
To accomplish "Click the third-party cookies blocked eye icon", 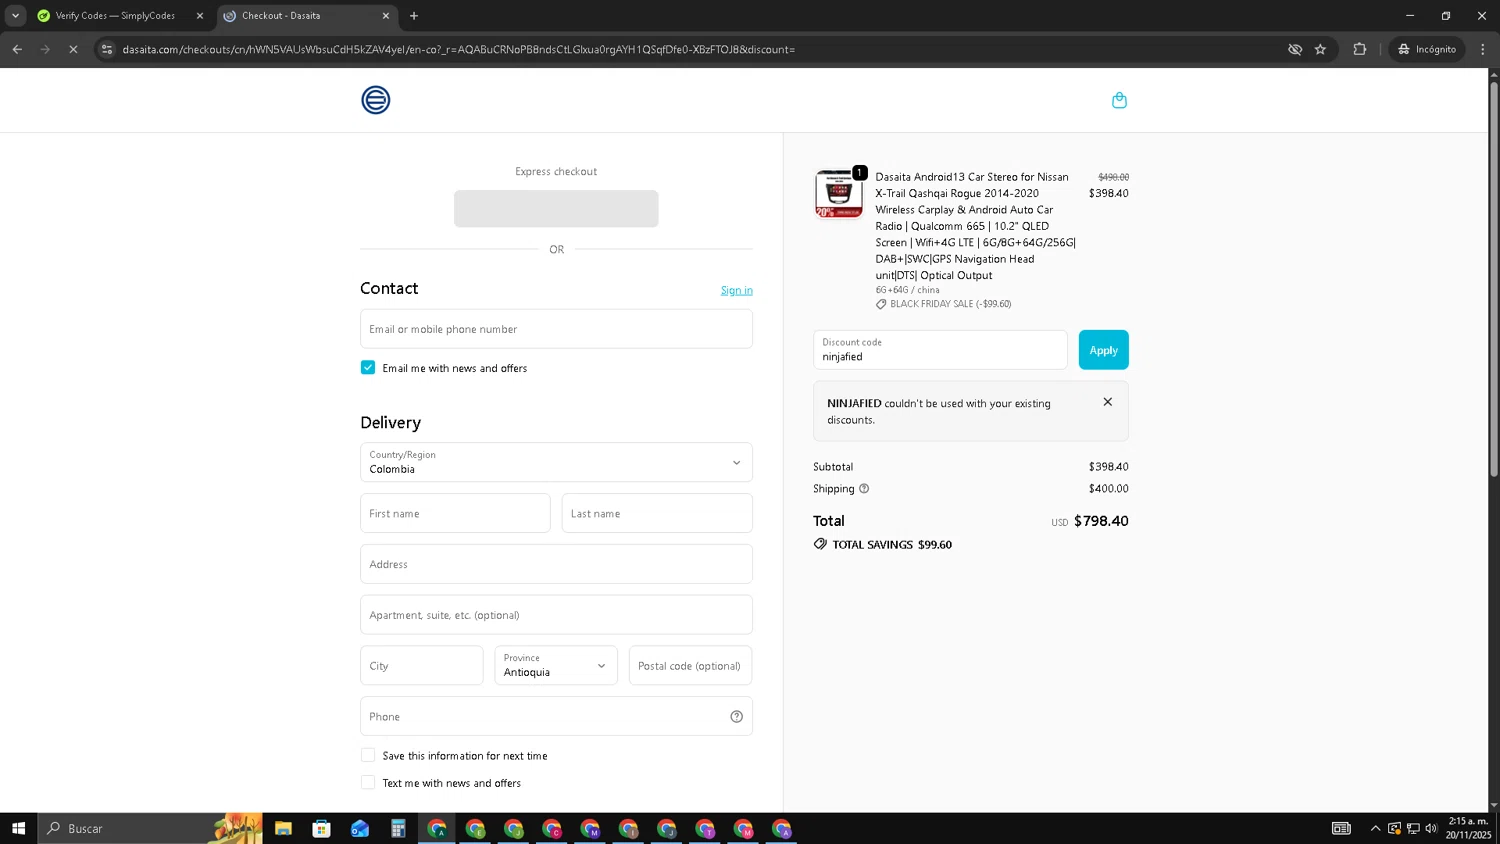I will [1295, 49].
